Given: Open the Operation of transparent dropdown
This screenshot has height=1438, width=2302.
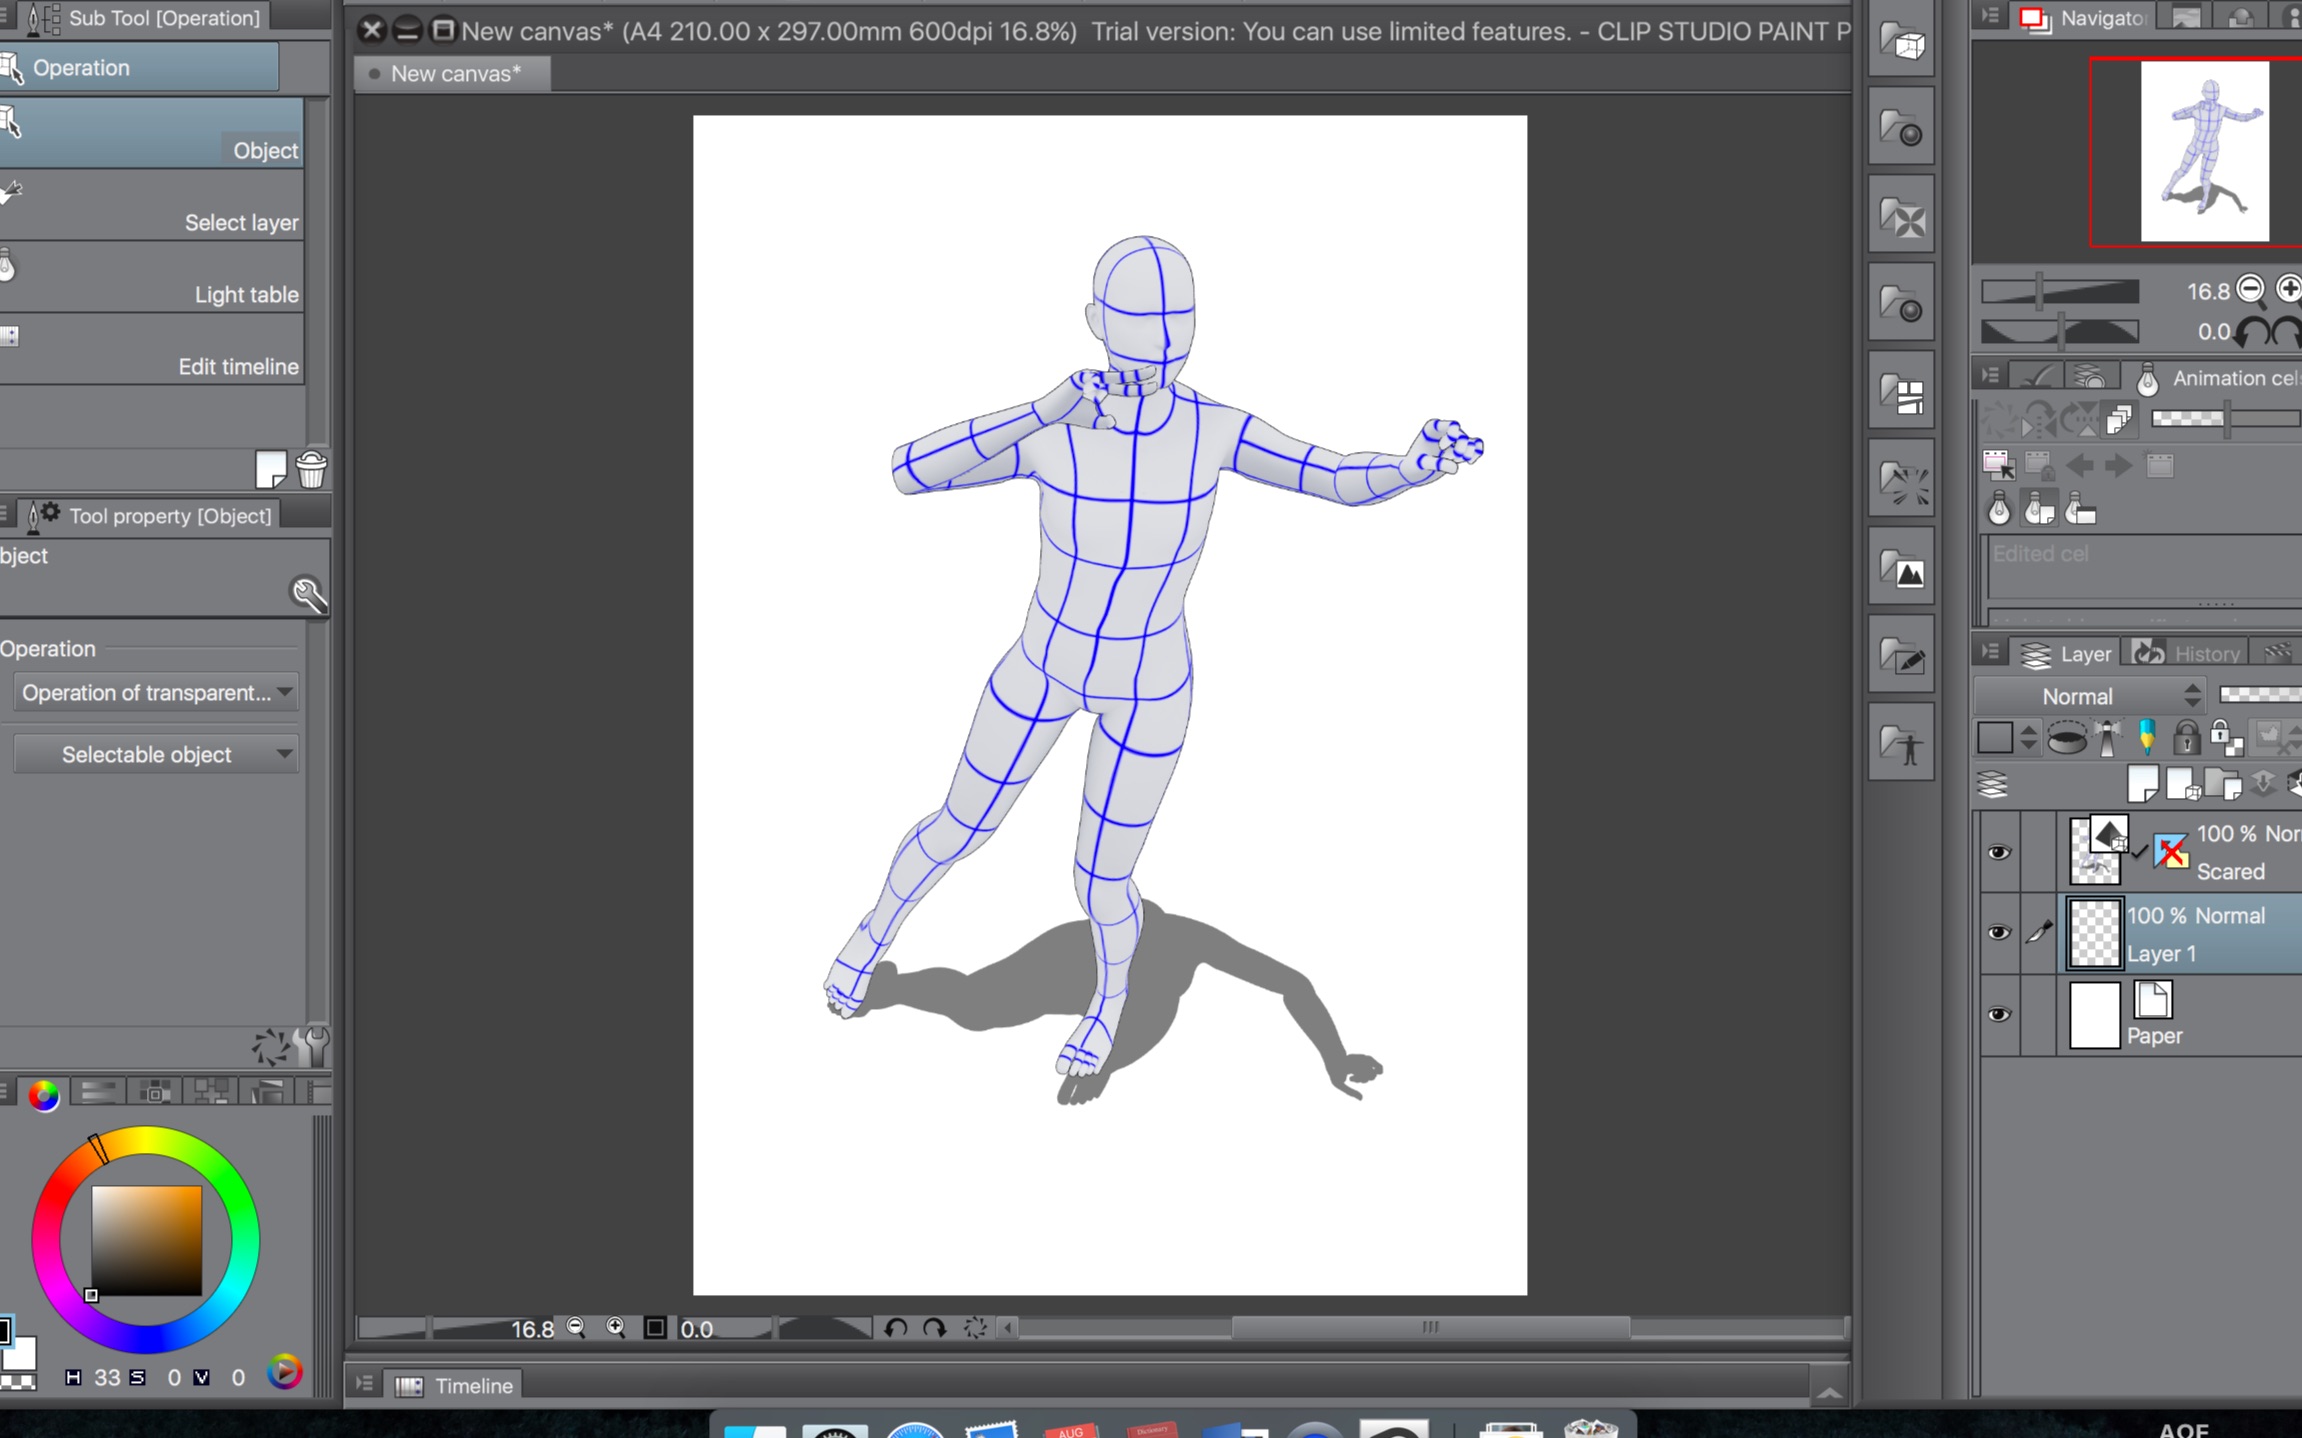Looking at the screenshot, I should click(x=156, y=693).
